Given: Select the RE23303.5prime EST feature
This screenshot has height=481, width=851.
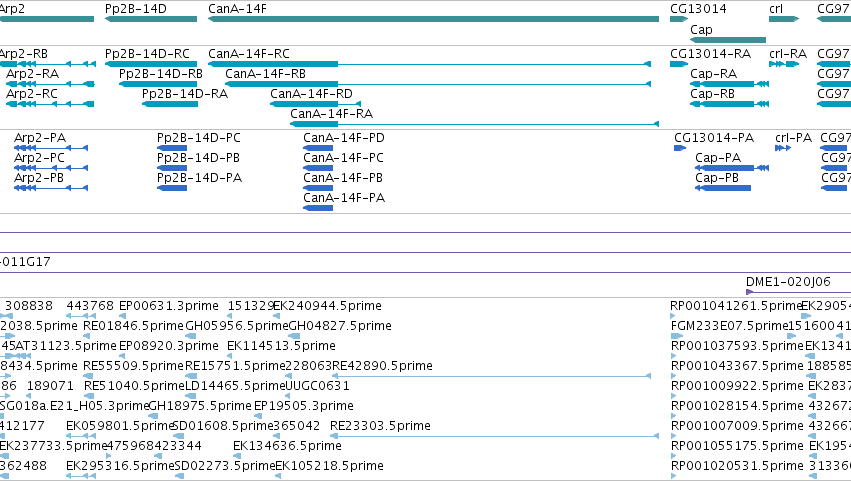Looking at the screenshot, I should tap(494, 436).
